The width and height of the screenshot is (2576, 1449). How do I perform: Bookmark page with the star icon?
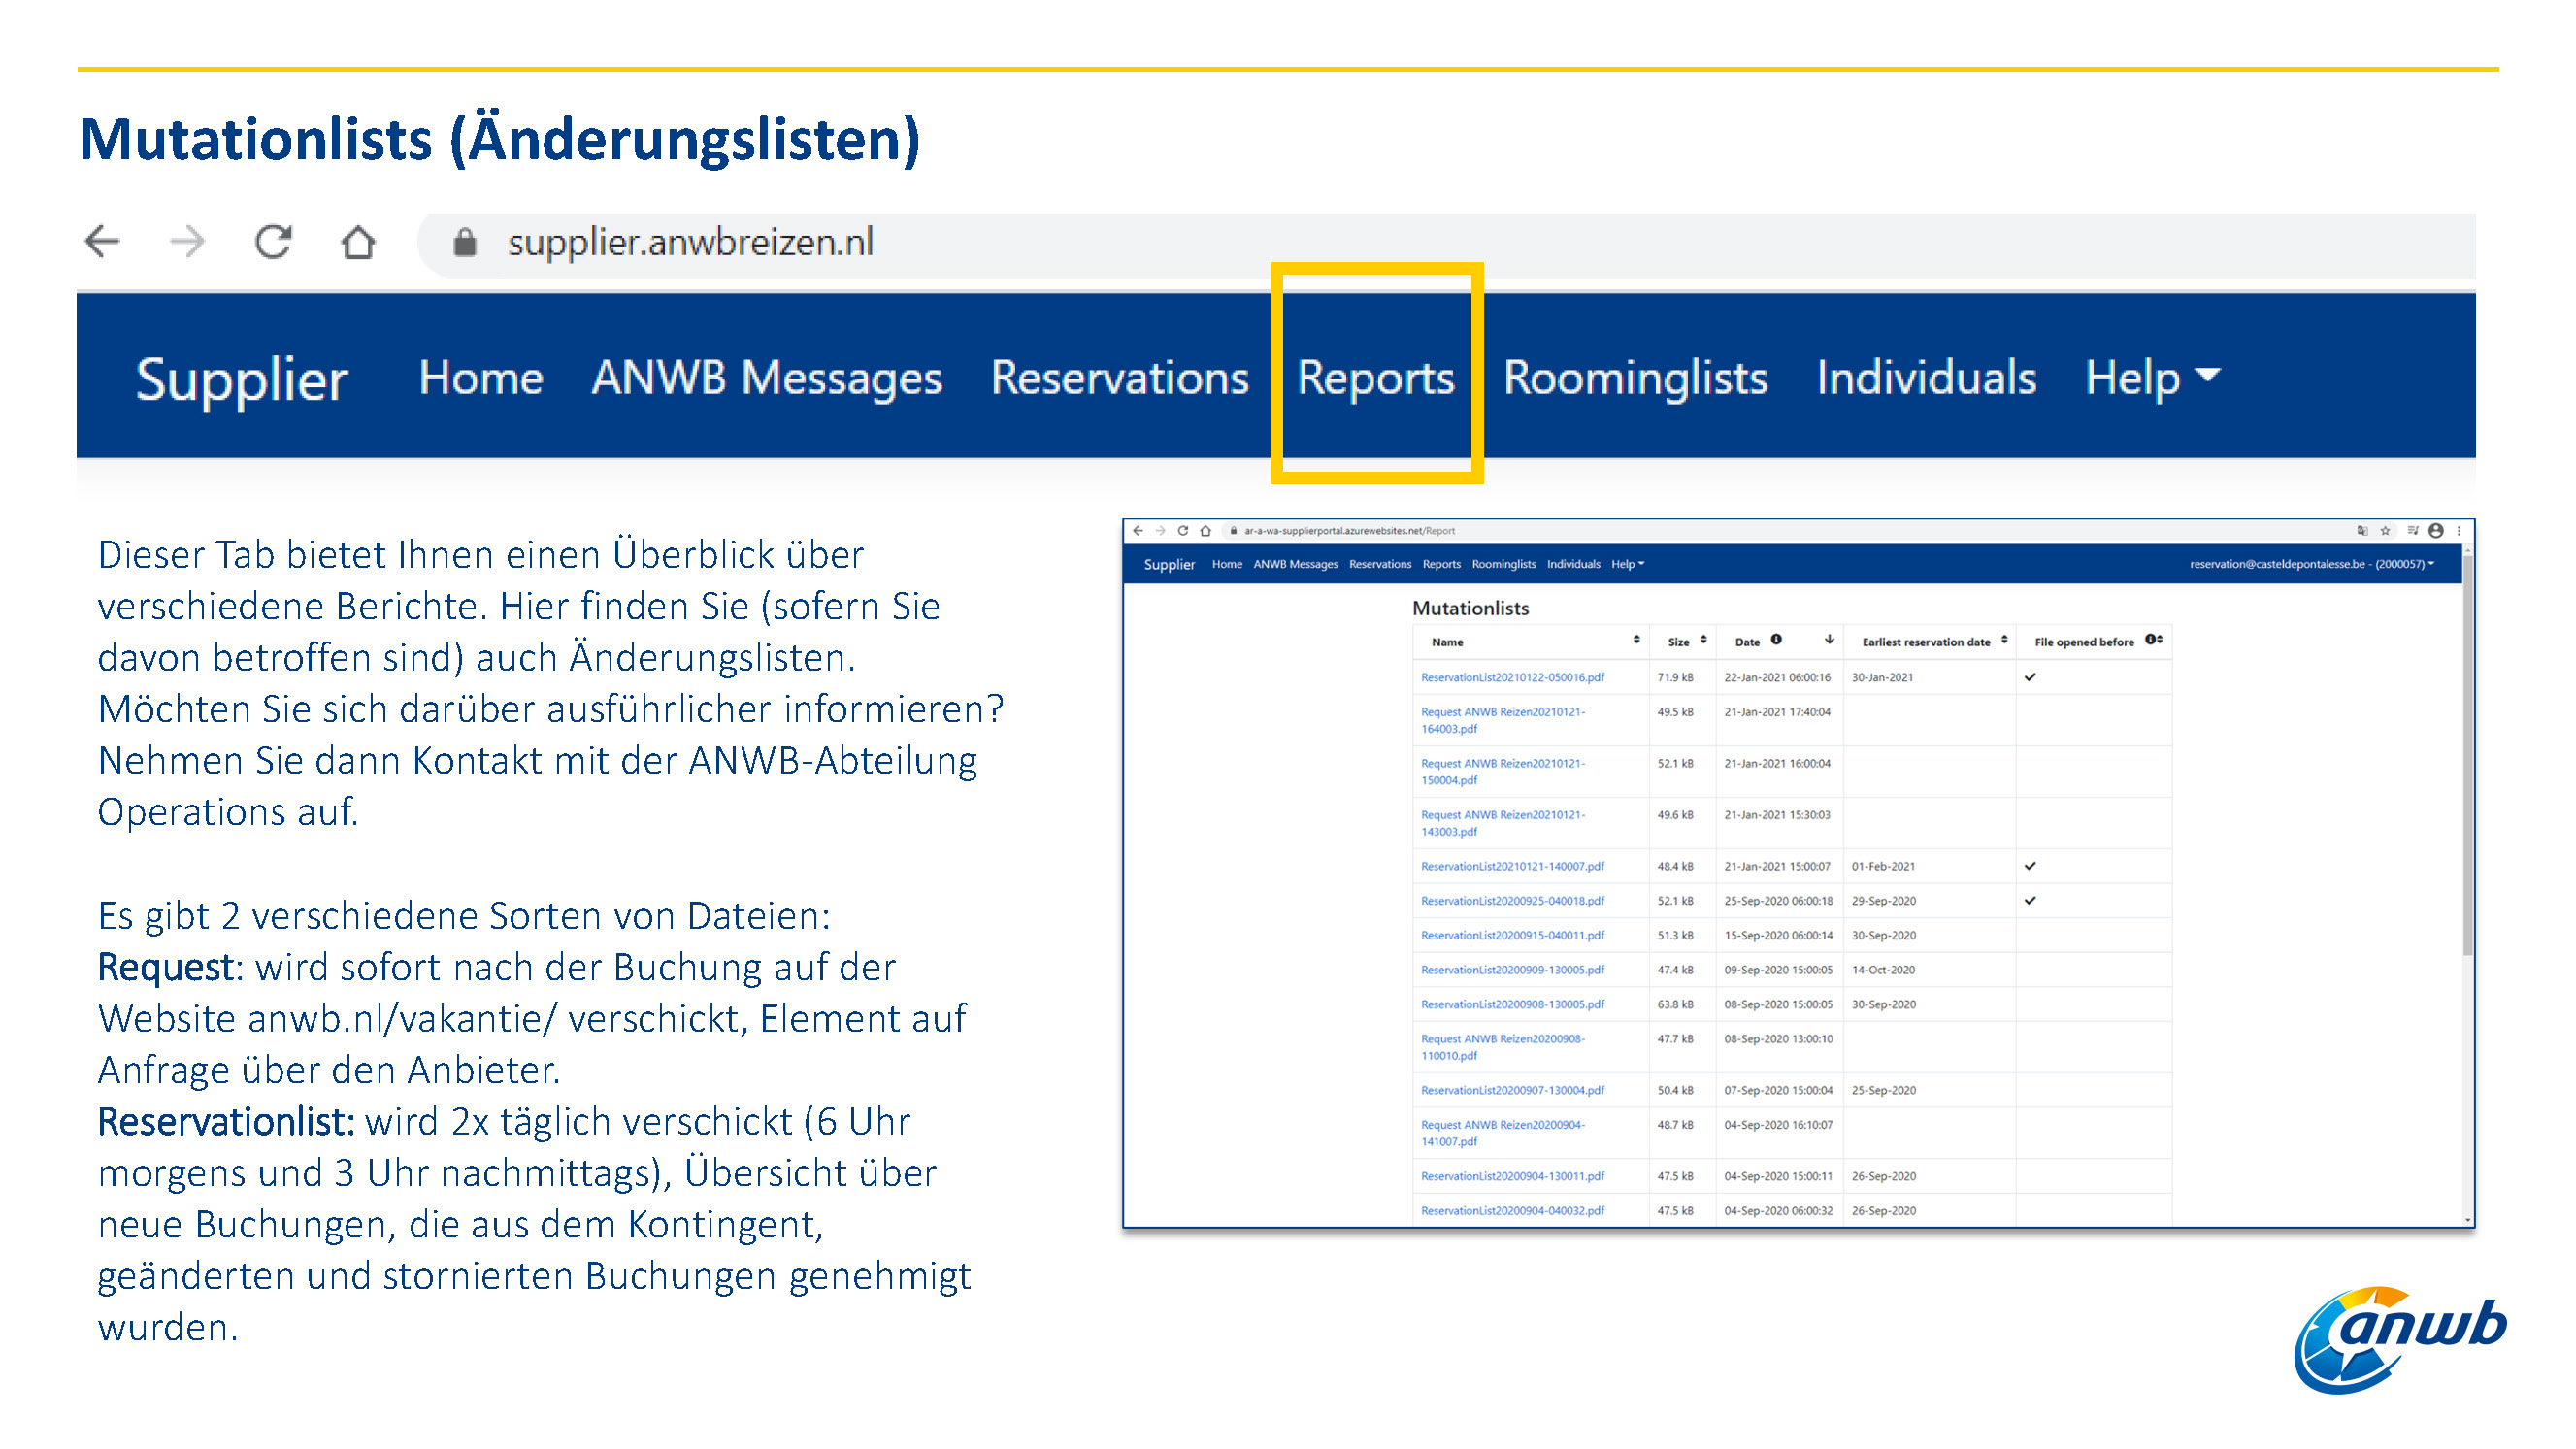coord(2385,531)
